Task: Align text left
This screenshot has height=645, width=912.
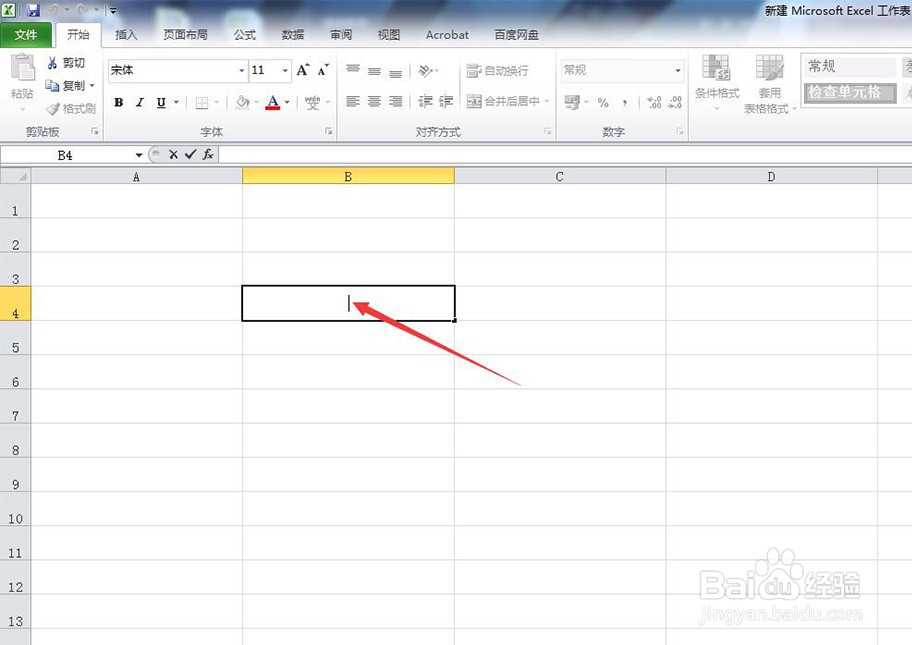Action: (x=352, y=102)
